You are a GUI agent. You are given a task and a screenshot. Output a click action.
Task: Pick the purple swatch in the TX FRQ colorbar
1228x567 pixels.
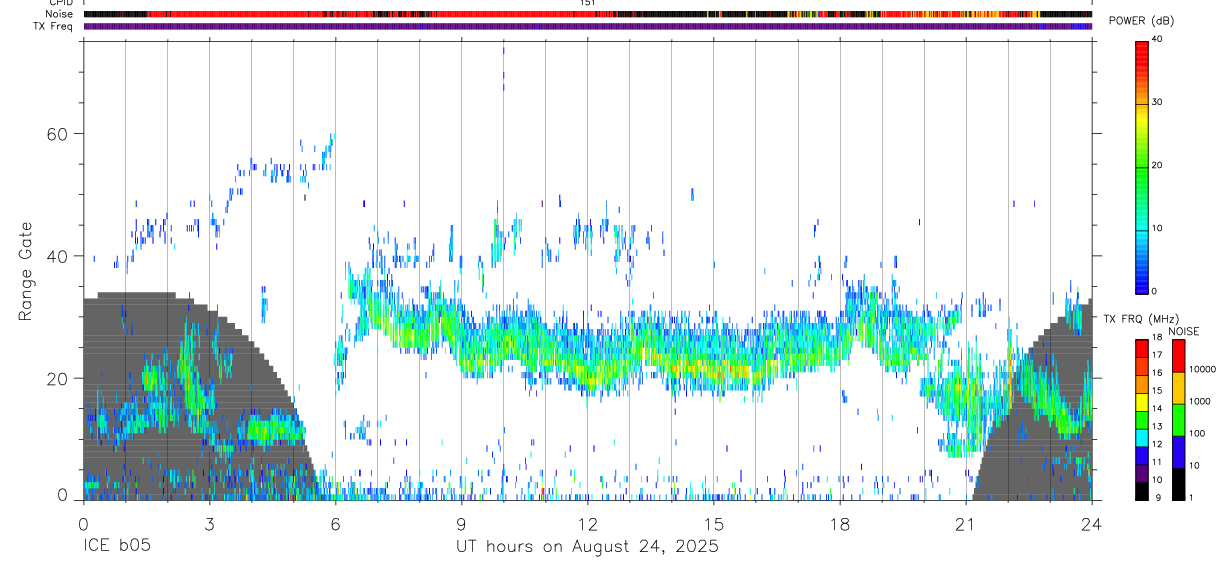coord(1141,473)
